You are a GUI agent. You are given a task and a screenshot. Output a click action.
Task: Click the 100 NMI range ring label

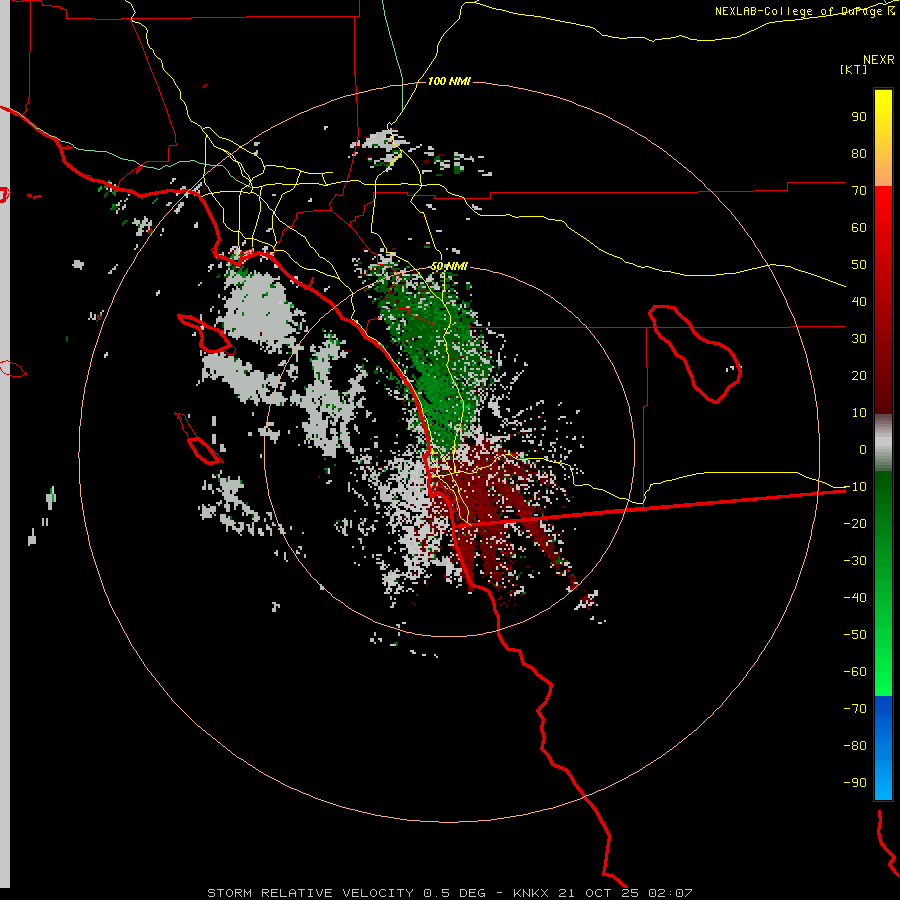(449, 81)
